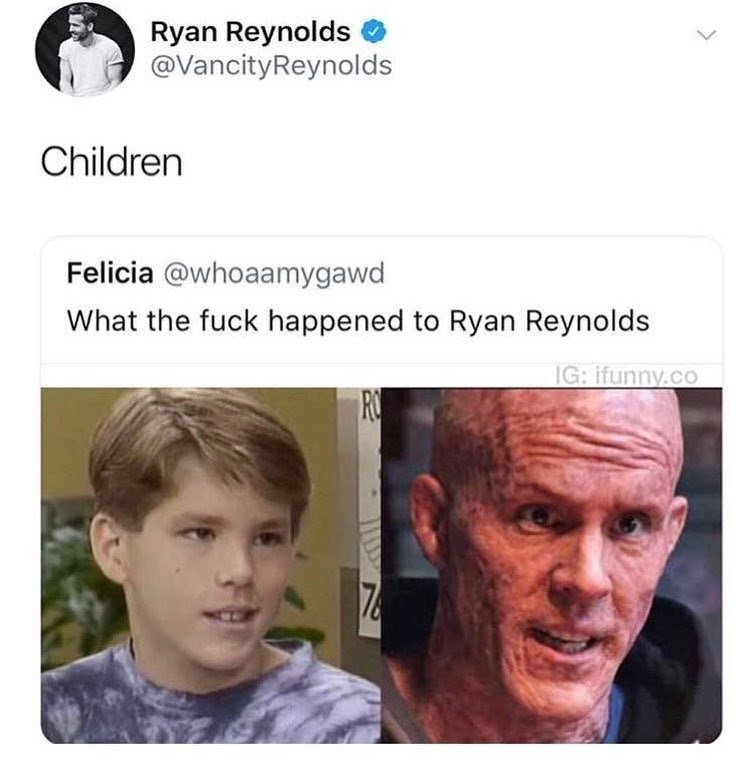
Task: Open the tweet author's round profile avatar
Action: (85, 50)
